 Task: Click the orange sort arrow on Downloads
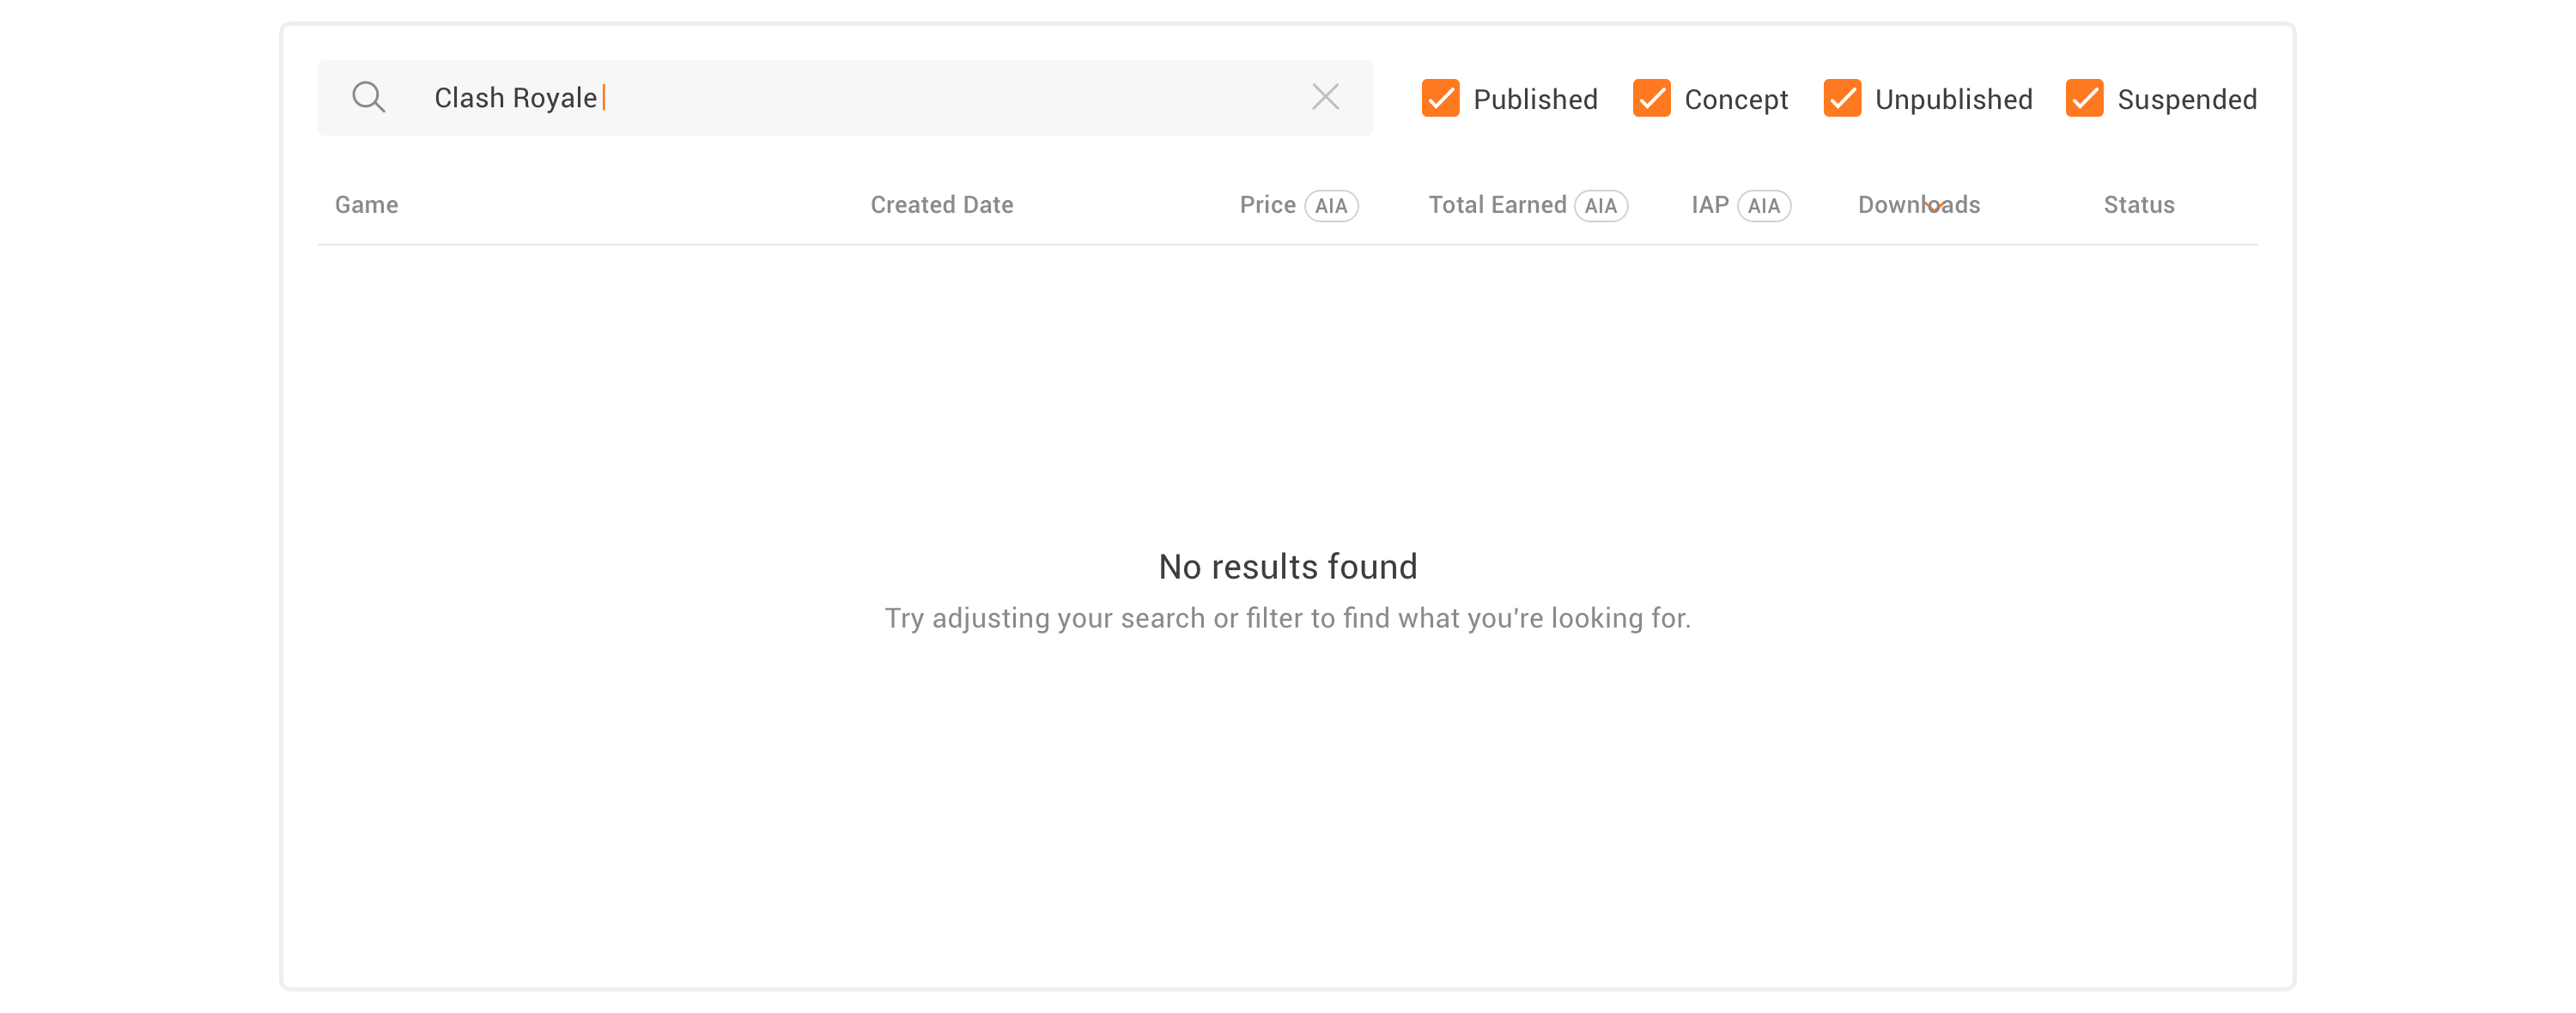click(x=1934, y=207)
